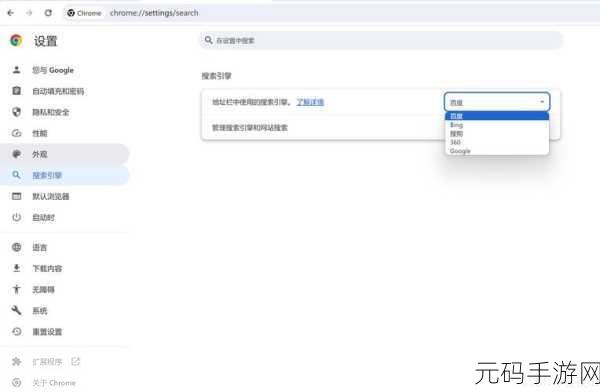The height and width of the screenshot is (392, 600).
Task: Click the autofill and passwords clipboard icon
Action: pos(16,91)
